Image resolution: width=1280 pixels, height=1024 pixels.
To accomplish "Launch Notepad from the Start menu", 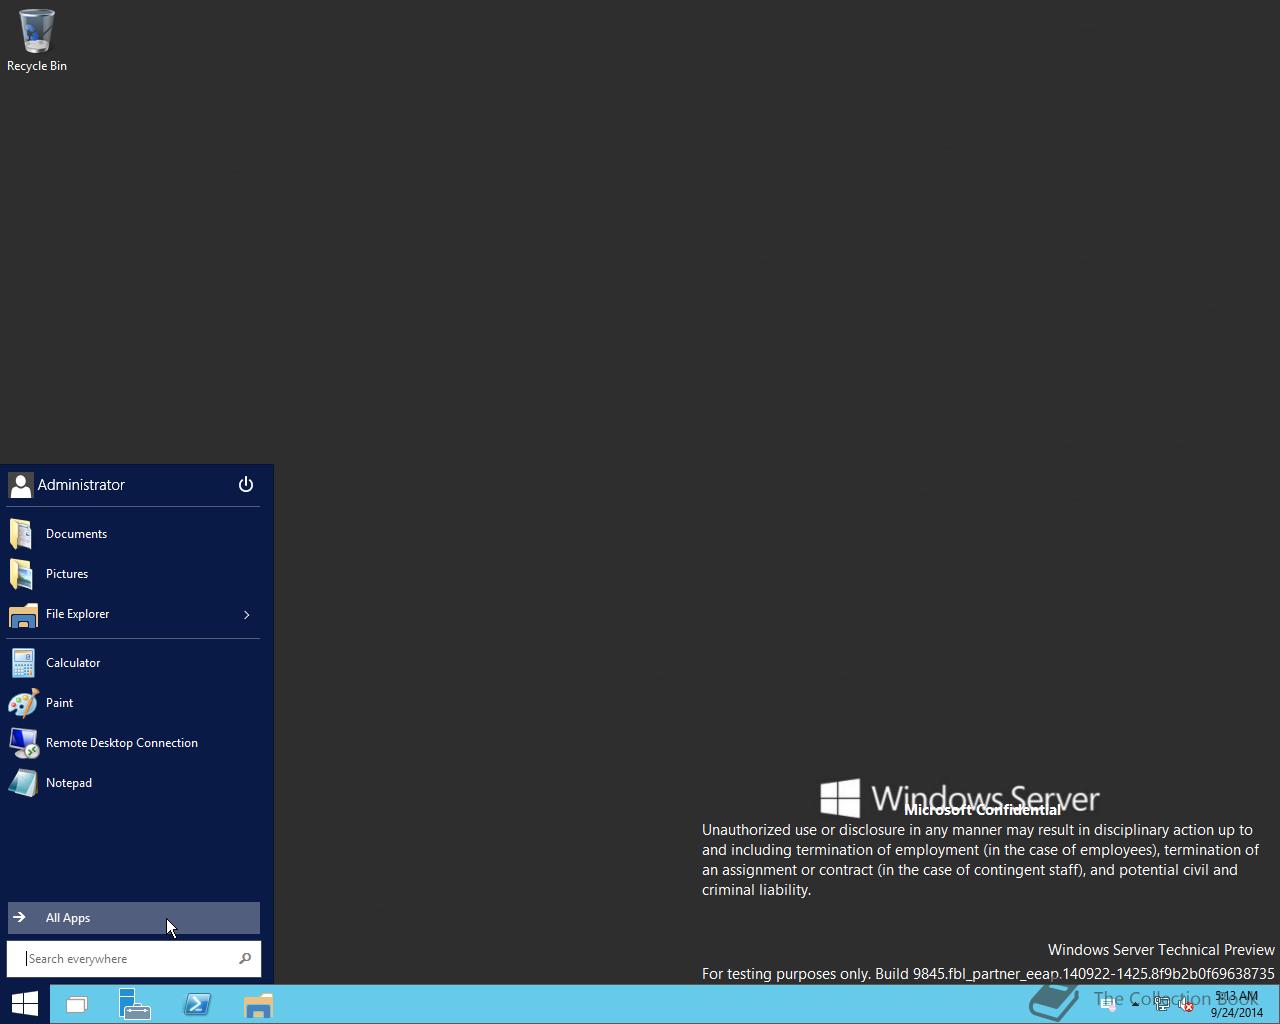I will pos(133,783).
